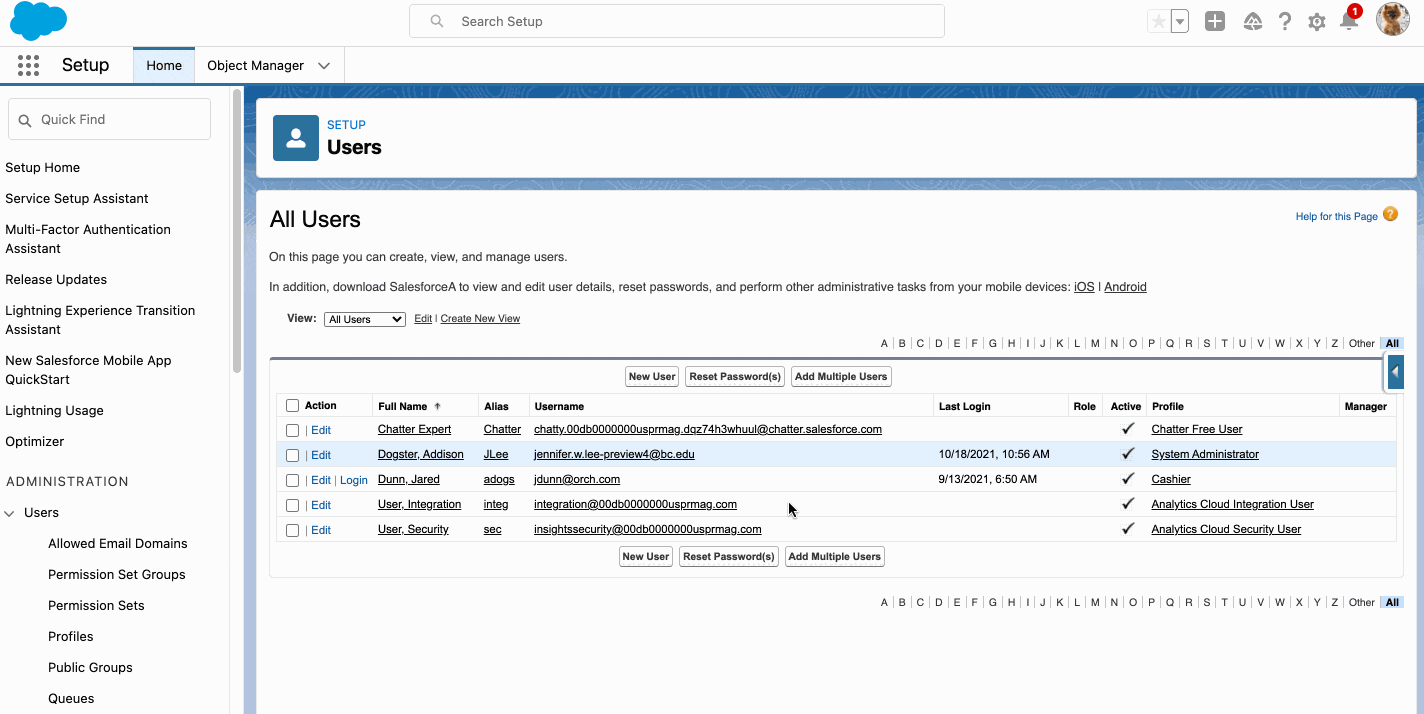
Task: Click the top New User button
Action: tap(652, 377)
